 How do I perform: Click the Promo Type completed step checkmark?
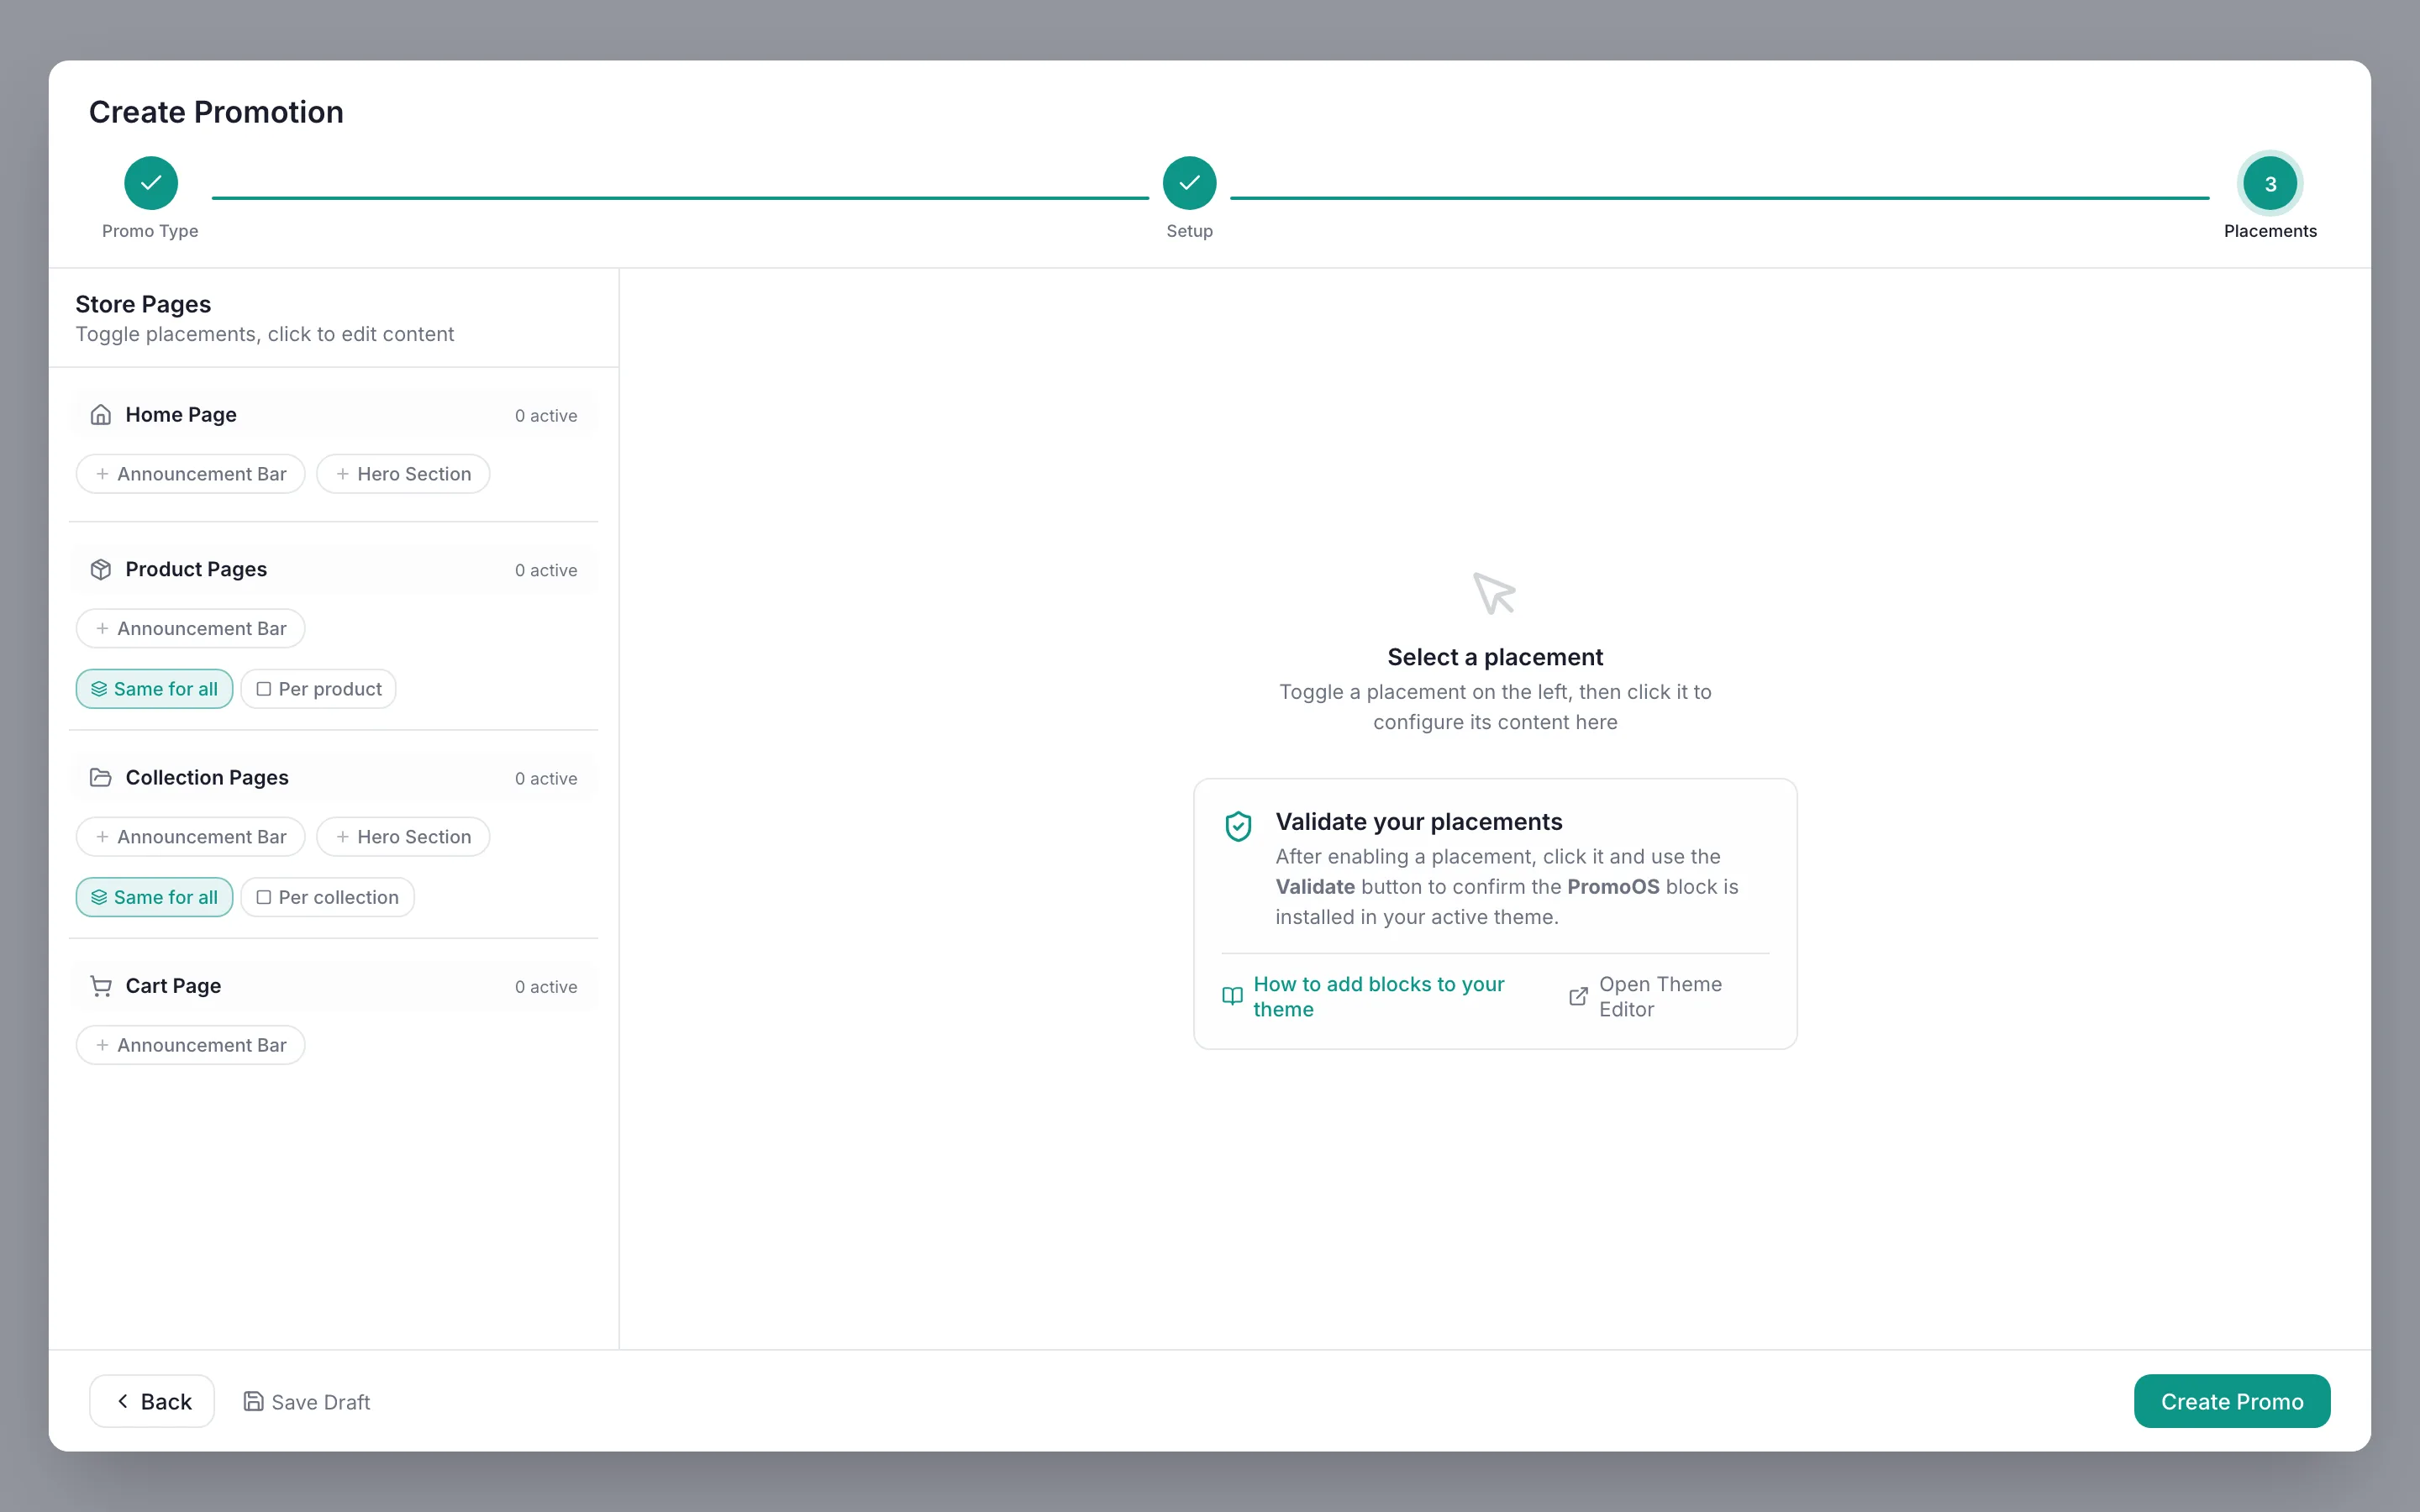[x=150, y=183]
